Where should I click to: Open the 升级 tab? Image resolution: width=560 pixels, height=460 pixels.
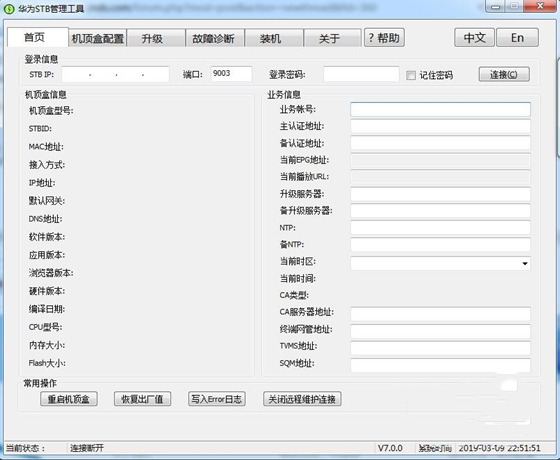(156, 38)
